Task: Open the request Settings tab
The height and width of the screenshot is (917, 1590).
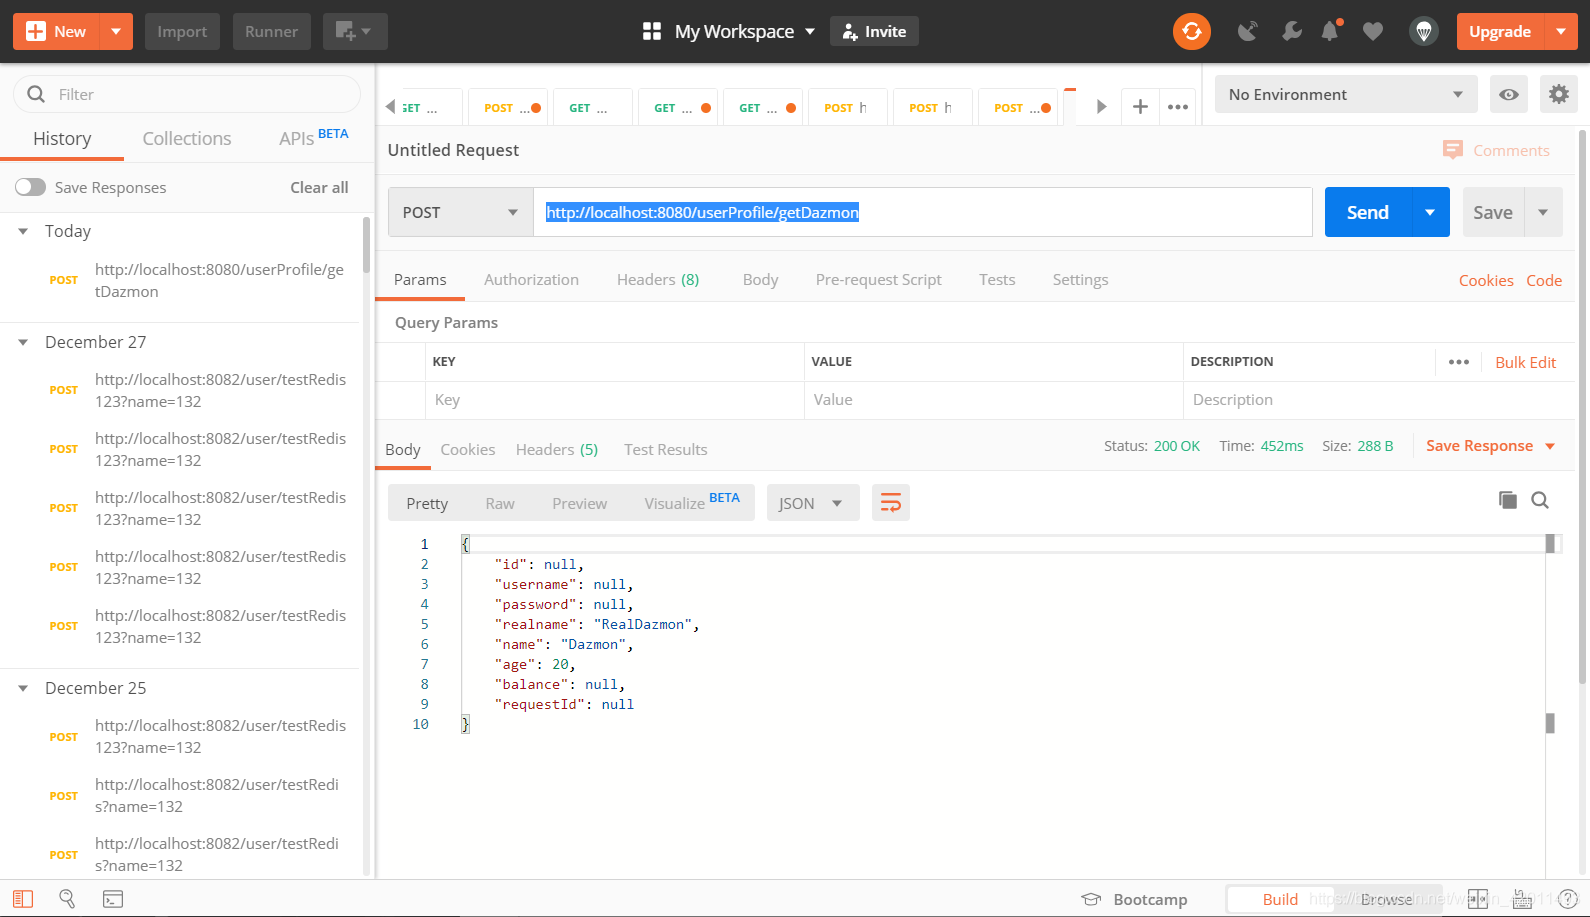Action: 1080,280
